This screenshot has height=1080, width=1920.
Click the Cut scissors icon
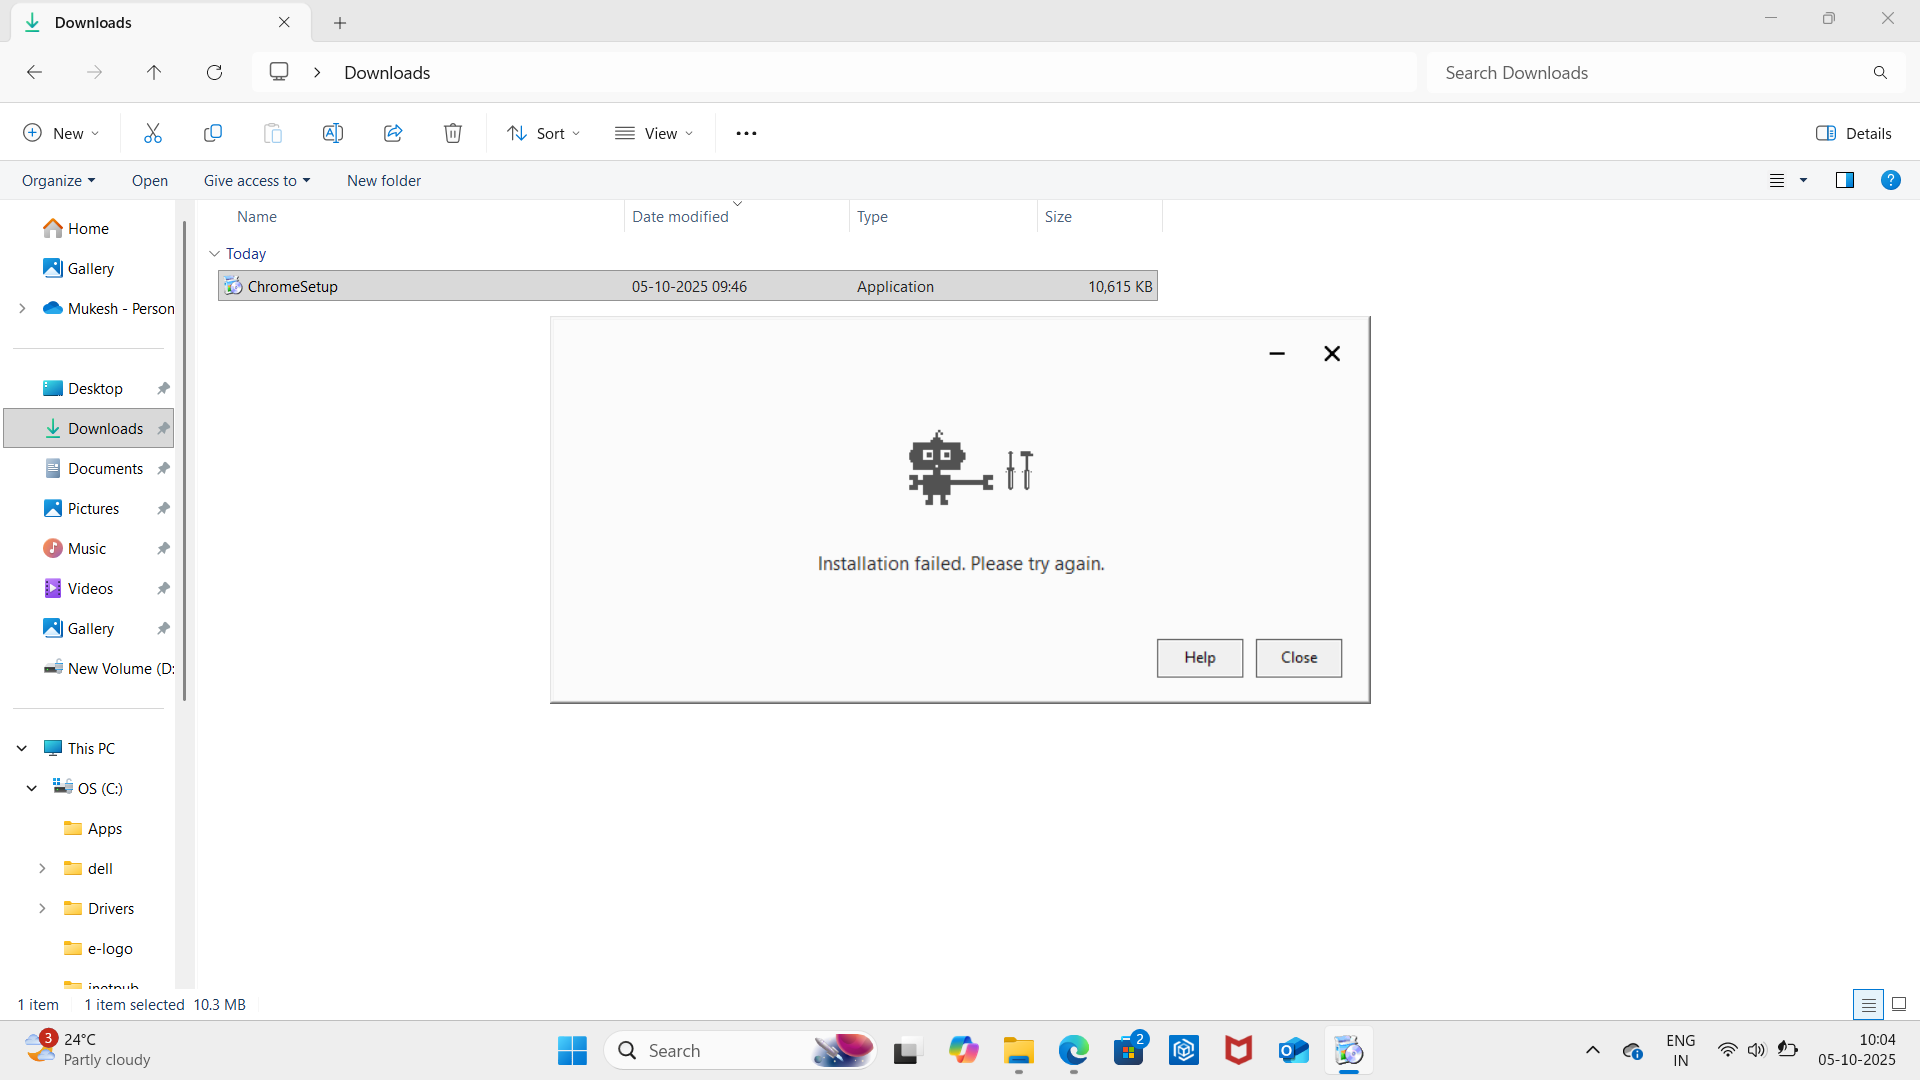tap(153, 133)
